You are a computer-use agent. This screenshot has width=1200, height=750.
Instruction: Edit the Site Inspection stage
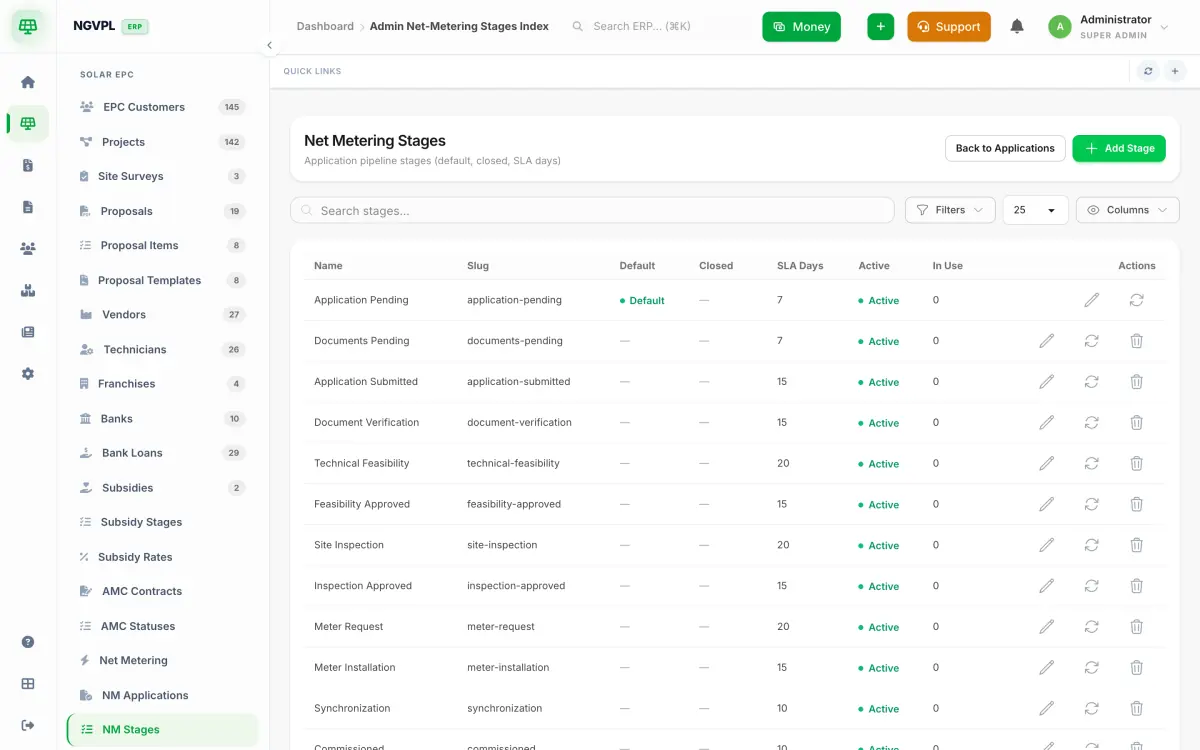click(1046, 545)
